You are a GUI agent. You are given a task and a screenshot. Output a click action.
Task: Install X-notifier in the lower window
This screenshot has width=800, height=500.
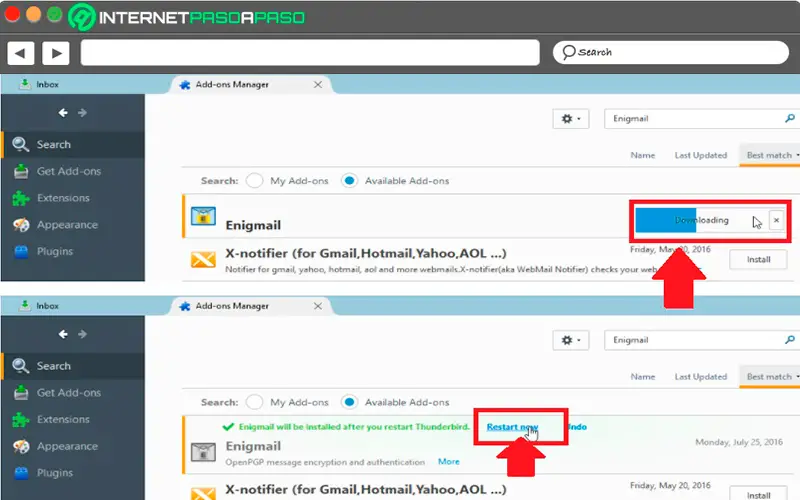(758, 494)
